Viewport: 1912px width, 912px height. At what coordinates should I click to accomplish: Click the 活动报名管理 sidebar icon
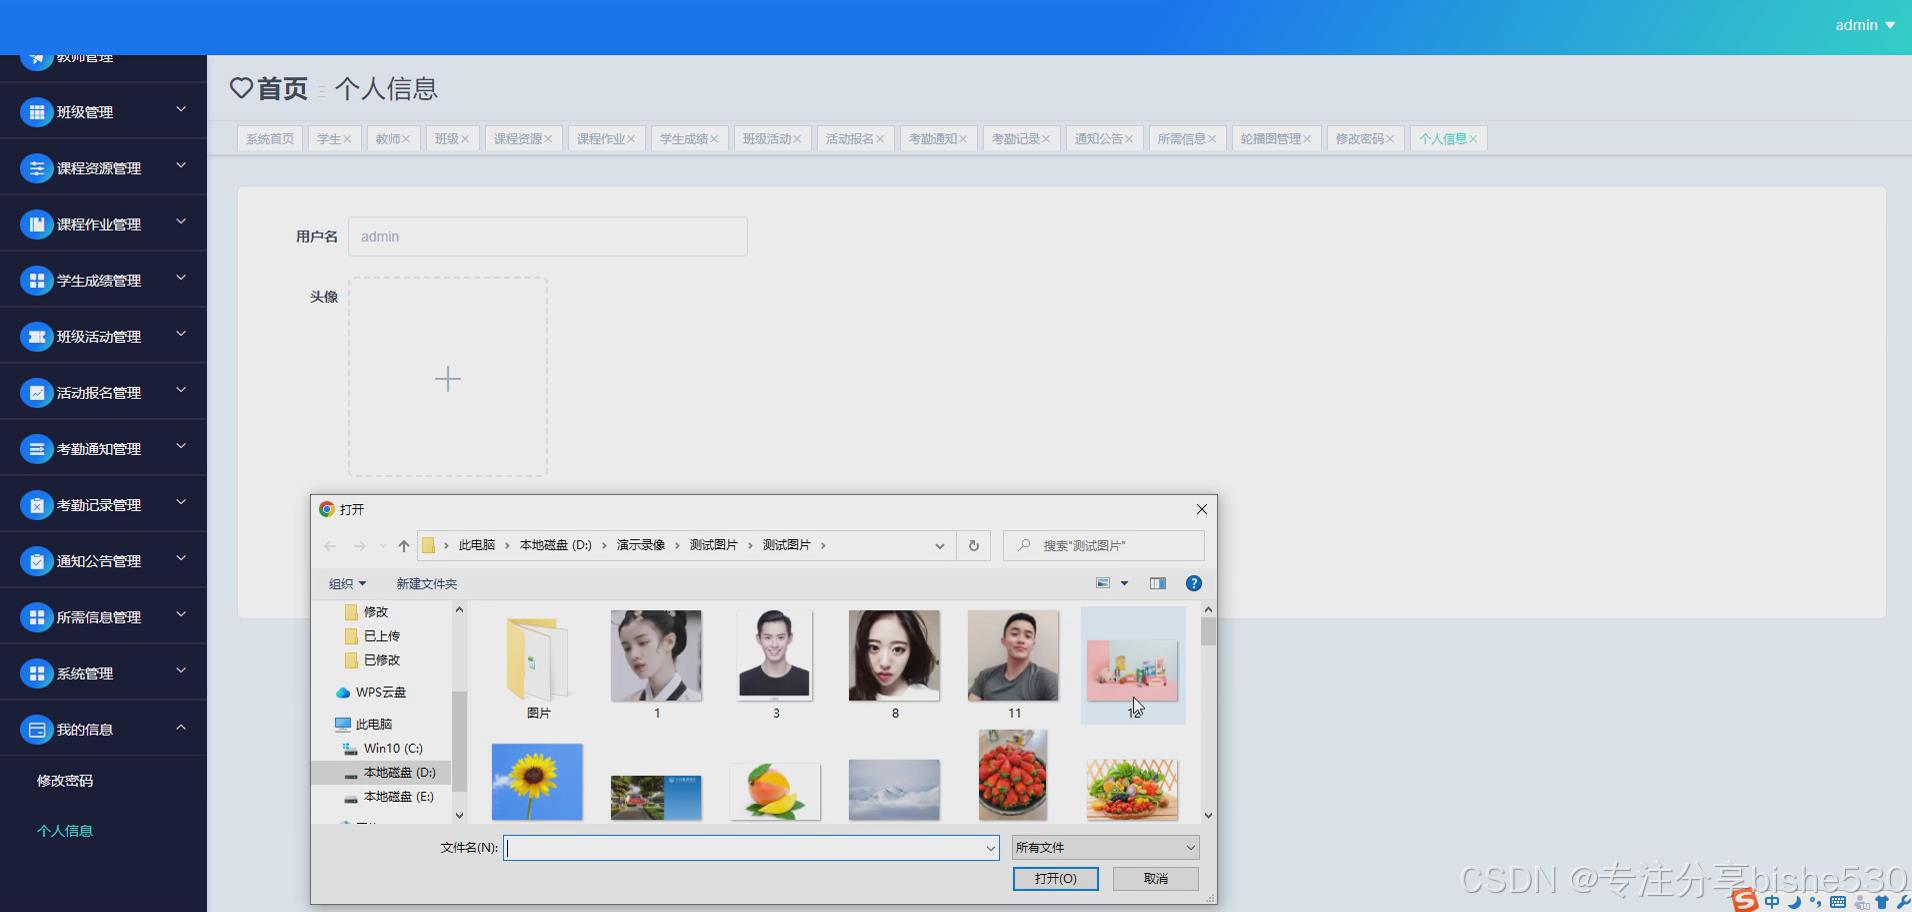37,393
